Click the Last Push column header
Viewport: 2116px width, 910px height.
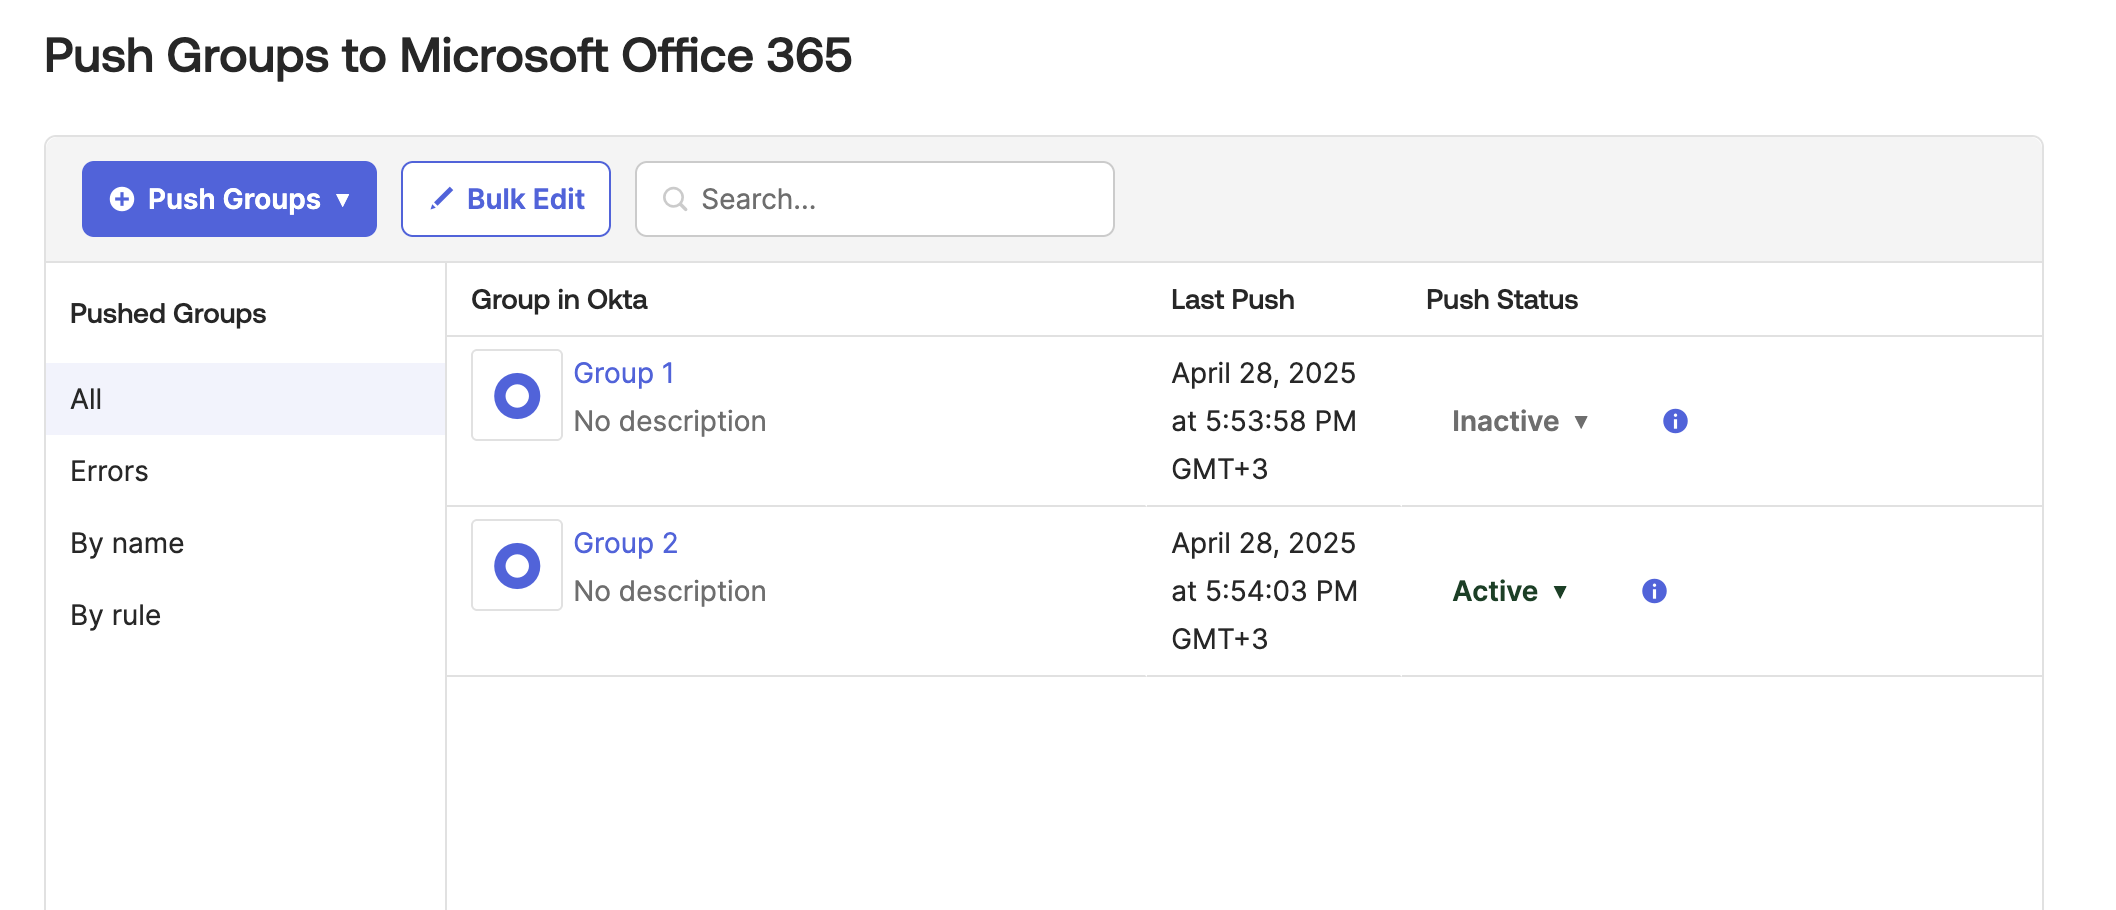pyautogui.click(x=1232, y=300)
